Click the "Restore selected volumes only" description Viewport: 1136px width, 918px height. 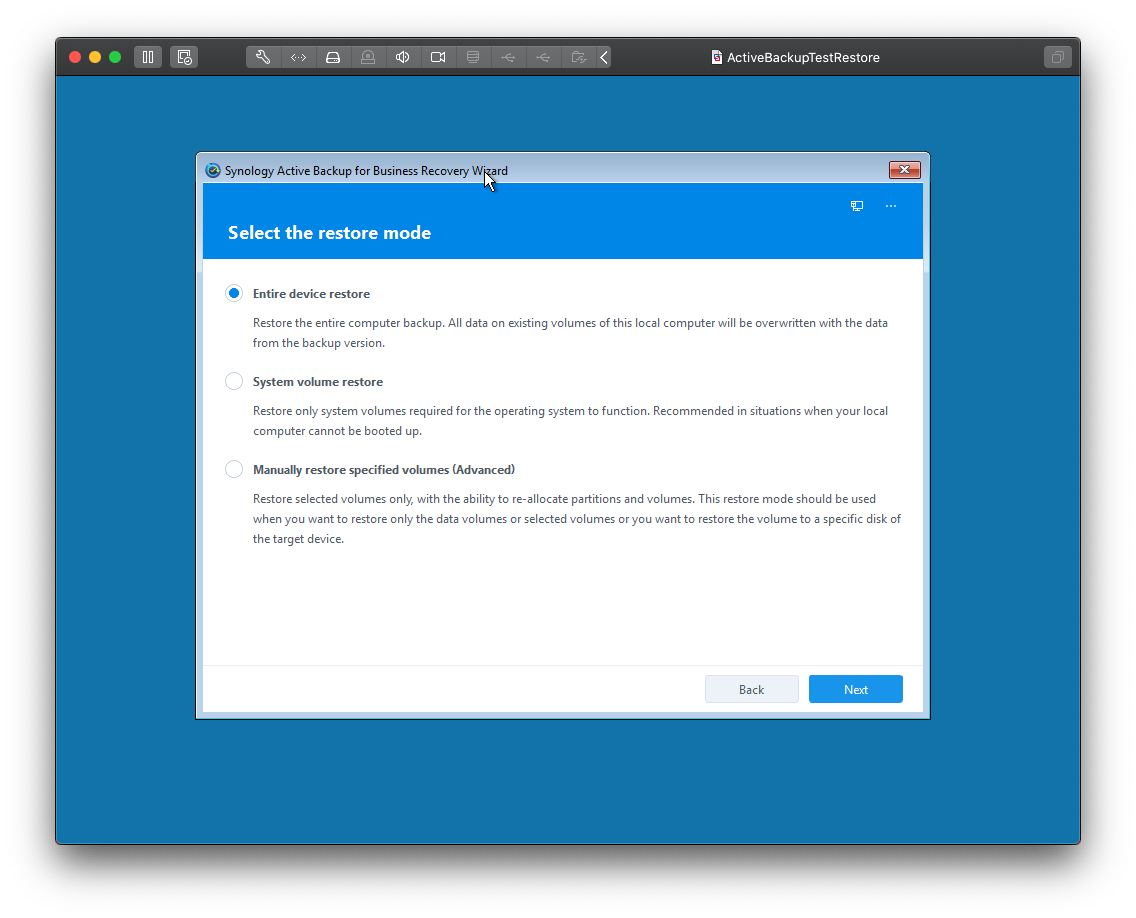tap(577, 519)
